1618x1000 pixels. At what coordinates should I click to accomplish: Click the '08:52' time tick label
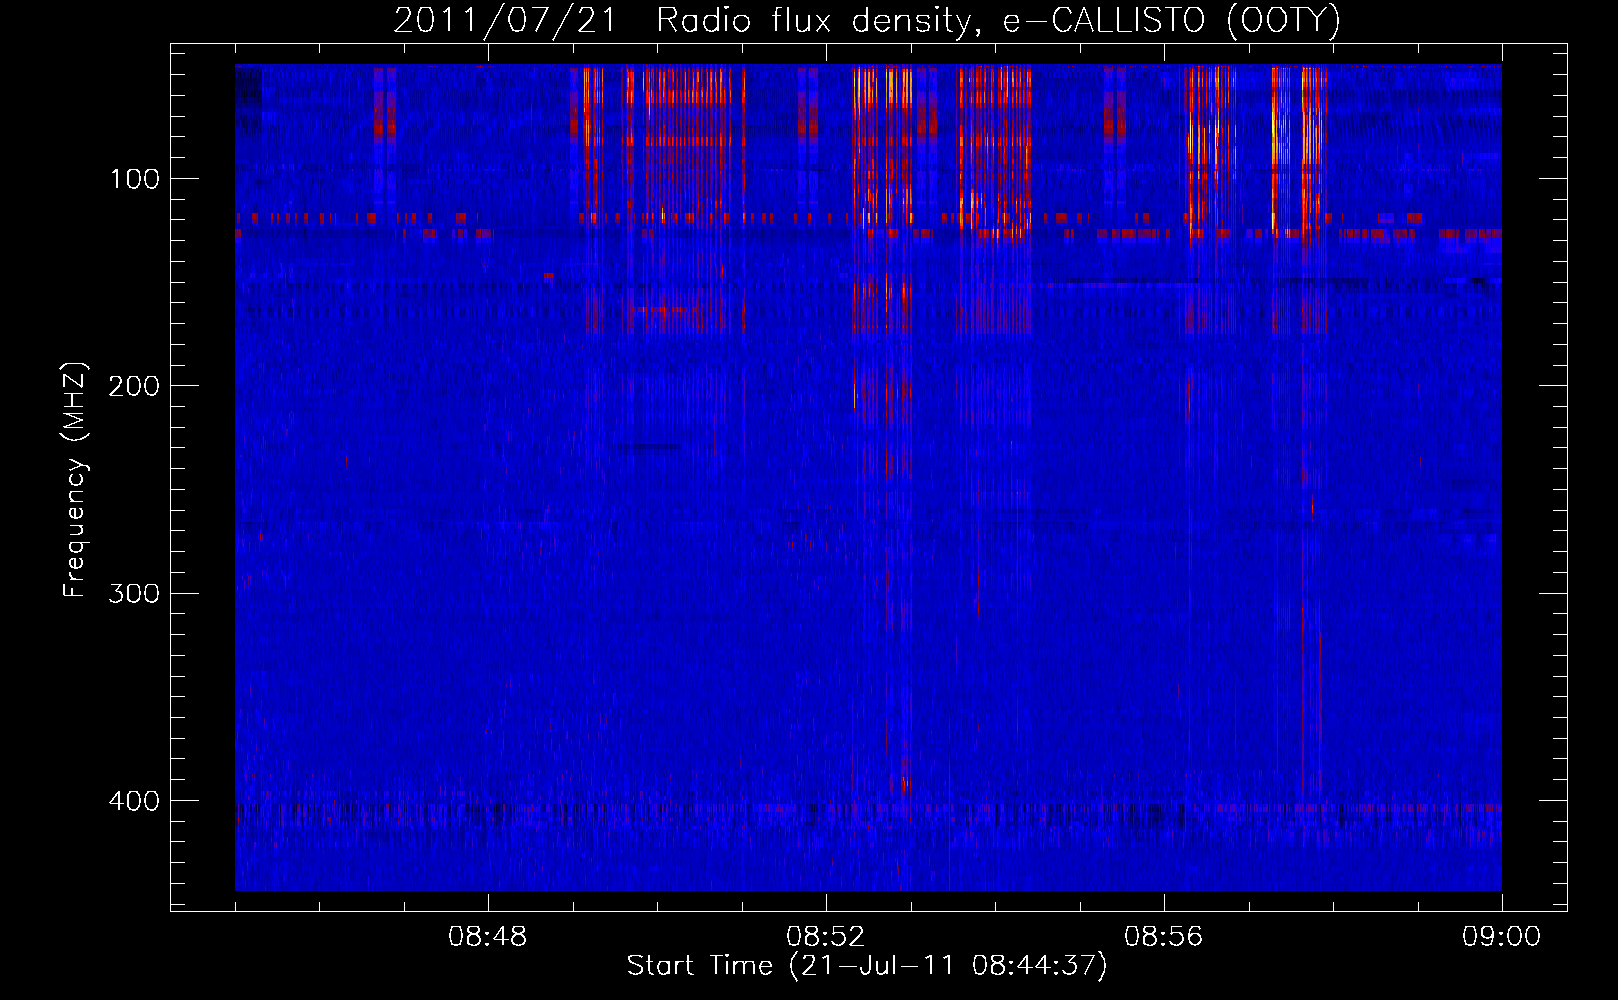[826, 936]
